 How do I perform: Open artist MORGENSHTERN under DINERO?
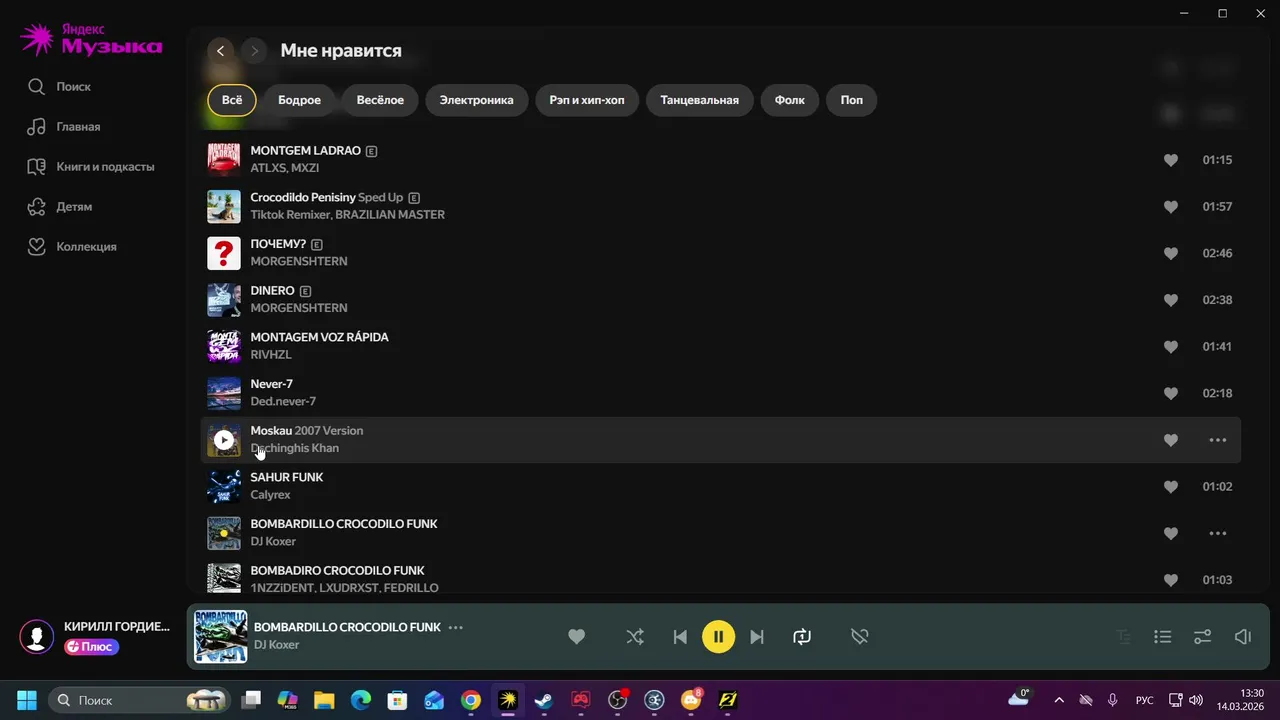(299, 308)
